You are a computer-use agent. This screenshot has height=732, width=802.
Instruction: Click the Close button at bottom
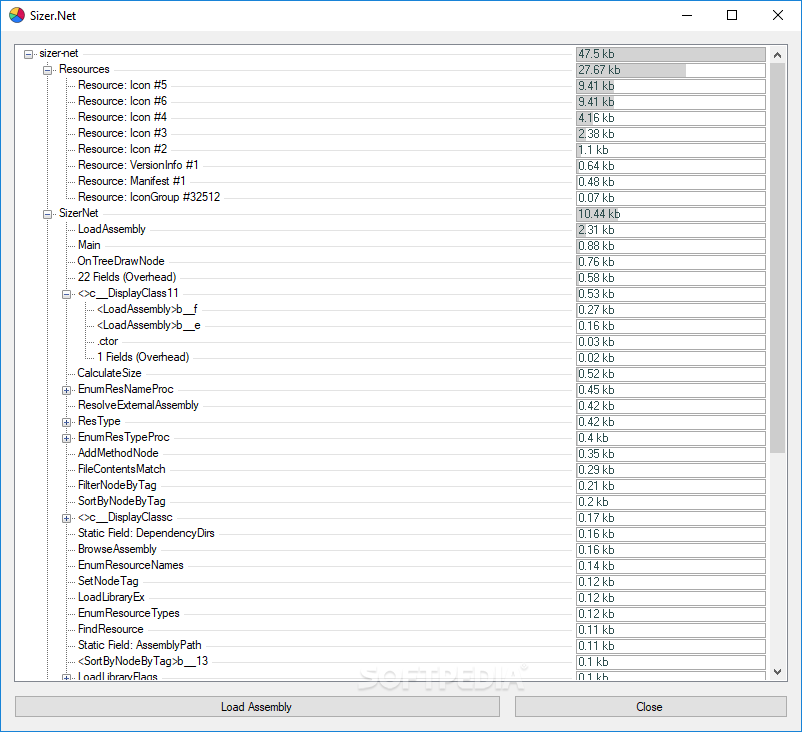pos(651,706)
